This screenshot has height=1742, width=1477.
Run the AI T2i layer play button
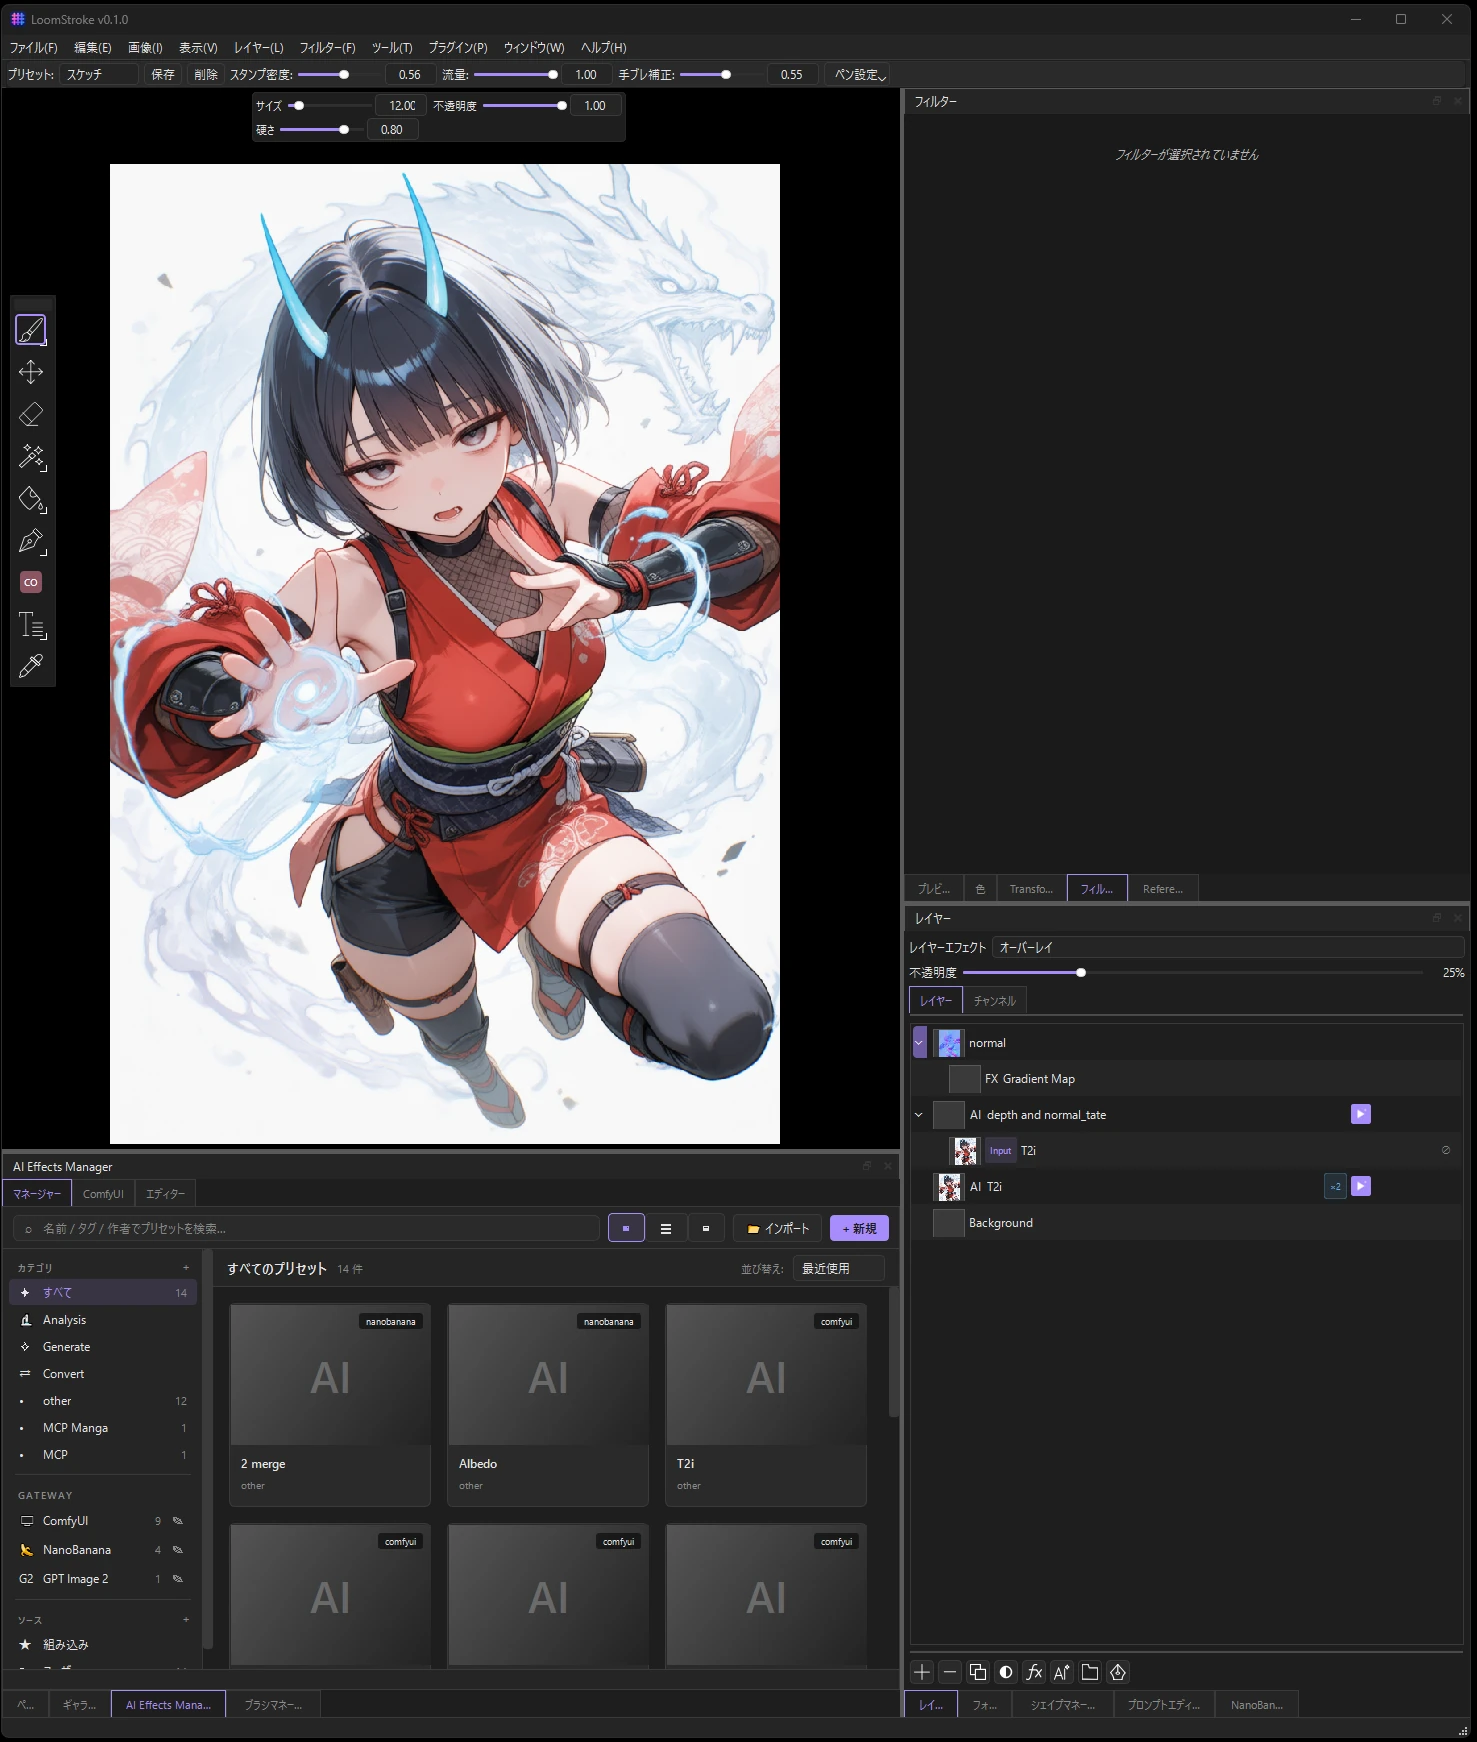[x=1360, y=1186]
